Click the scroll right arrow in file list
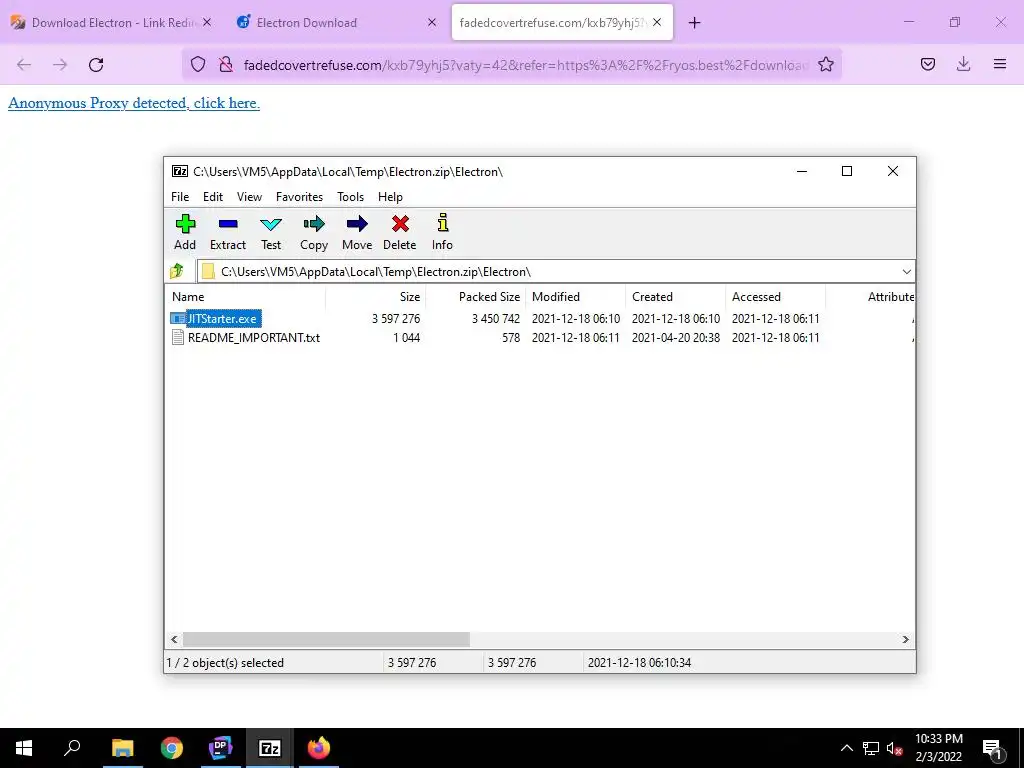The width and height of the screenshot is (1024, 768). (905, 639)
